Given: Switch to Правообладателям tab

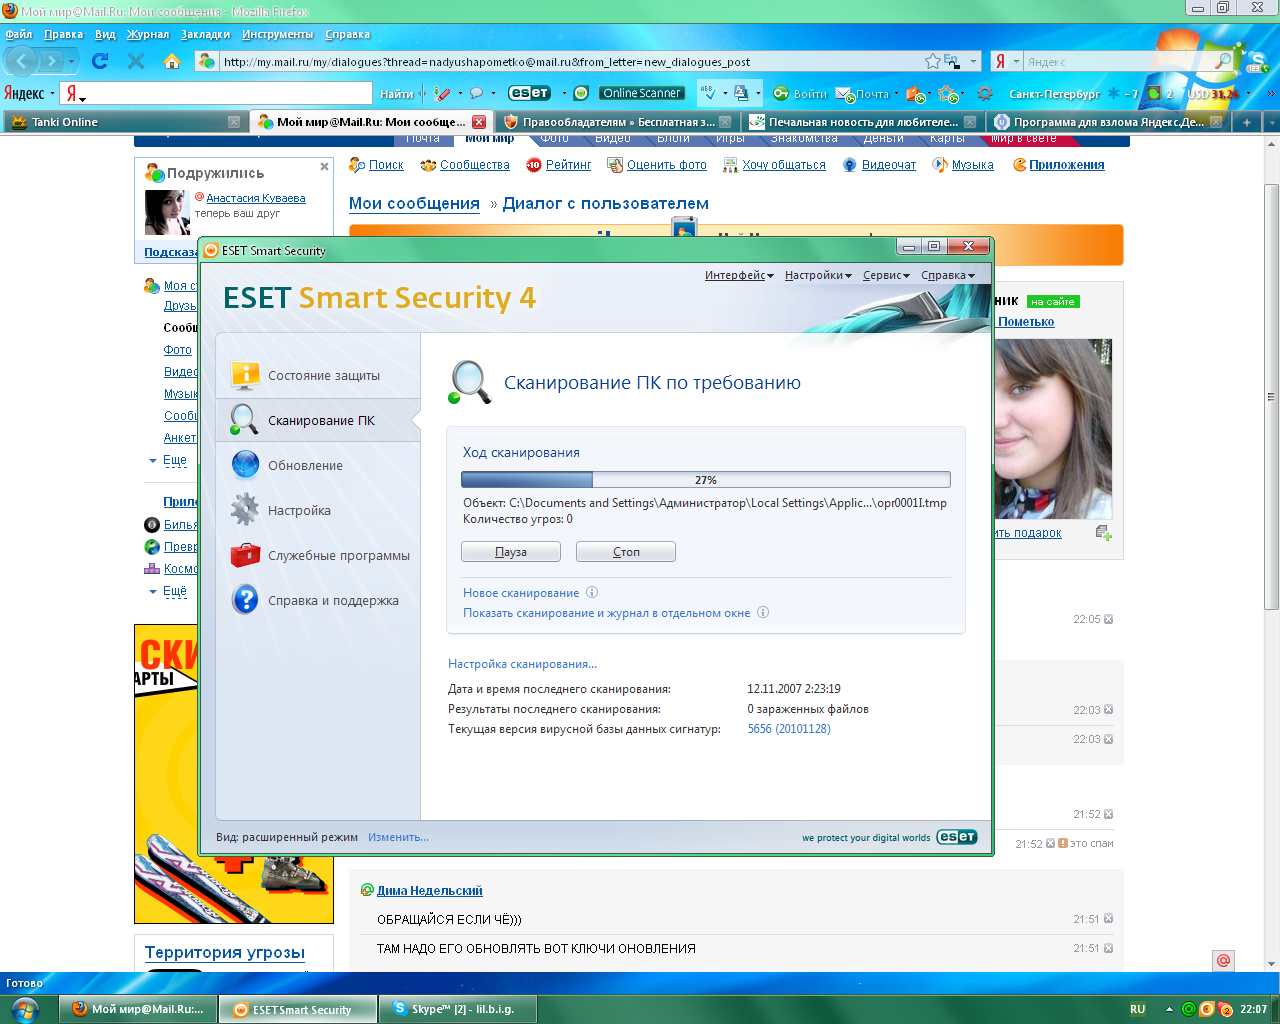Looking at the screenshot, I should tap(618, 122).
